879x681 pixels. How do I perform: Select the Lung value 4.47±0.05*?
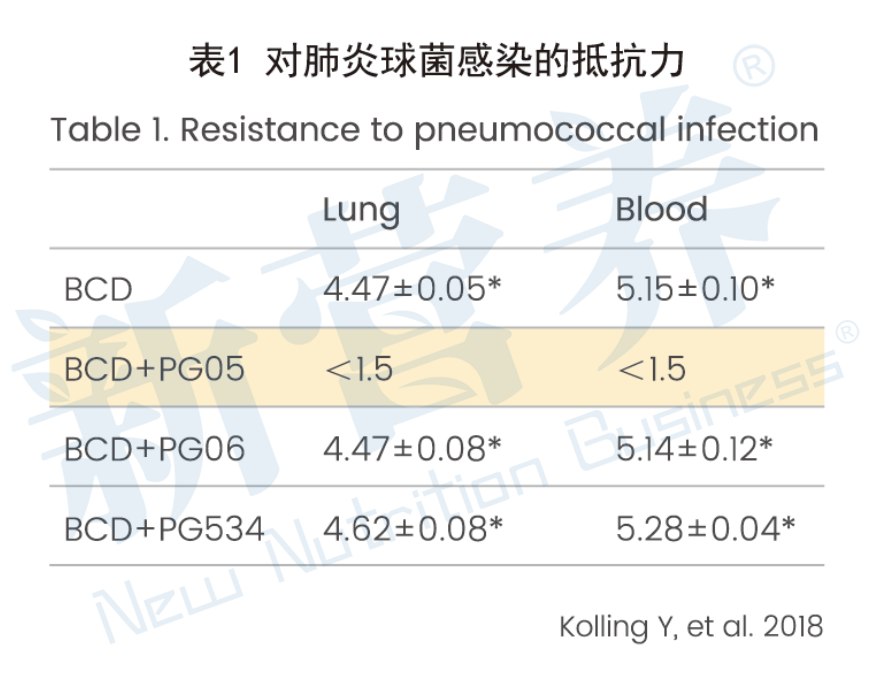pos(412,289)
